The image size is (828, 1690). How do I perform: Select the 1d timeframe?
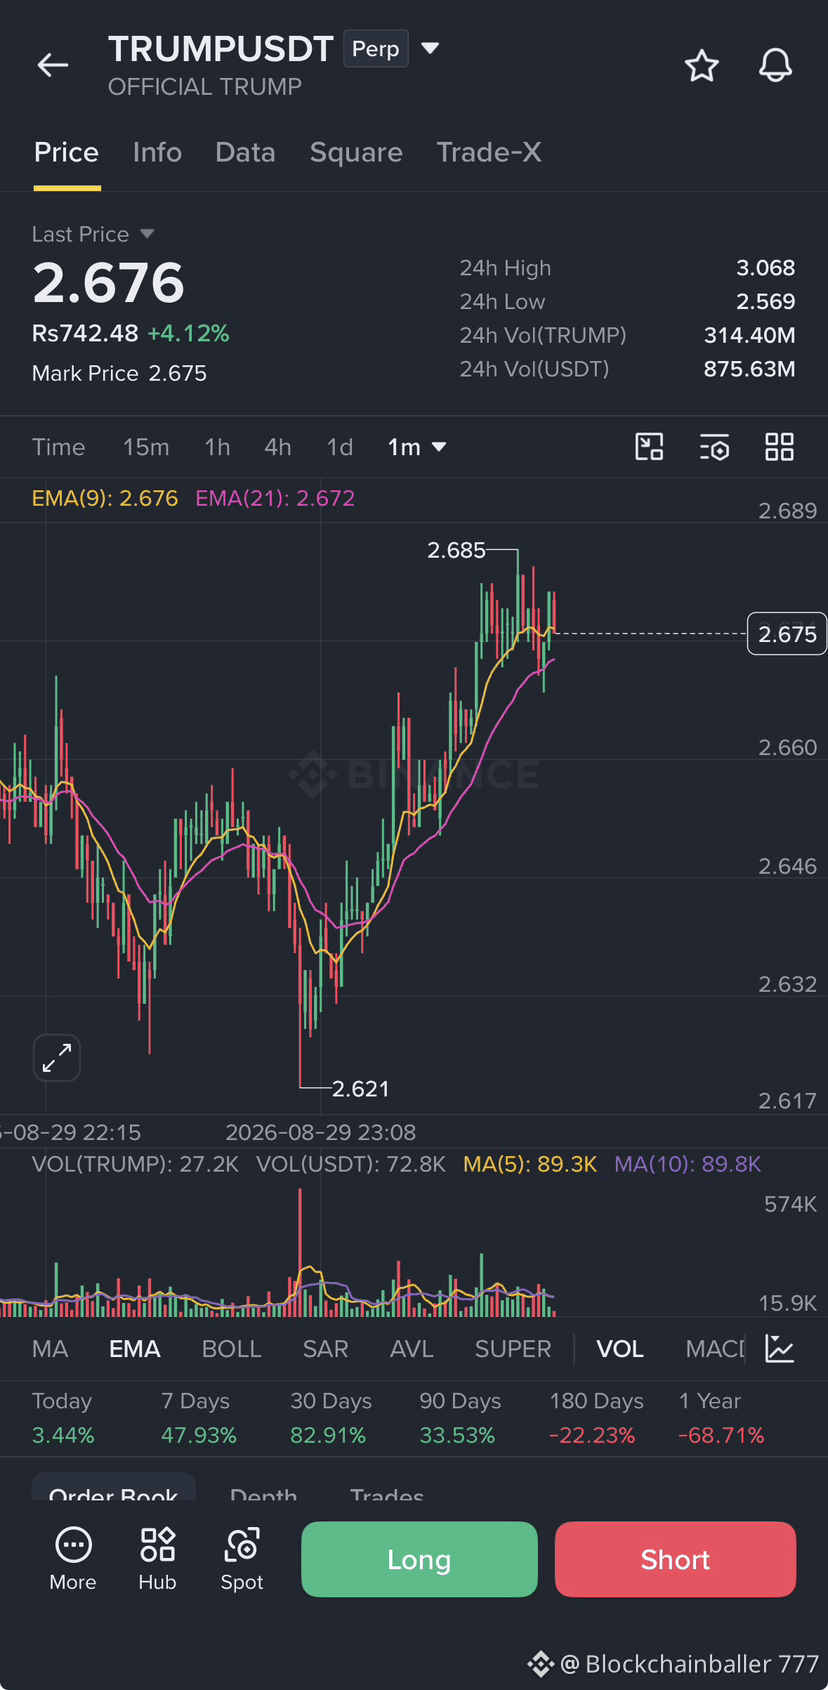[x=340, y=447]
